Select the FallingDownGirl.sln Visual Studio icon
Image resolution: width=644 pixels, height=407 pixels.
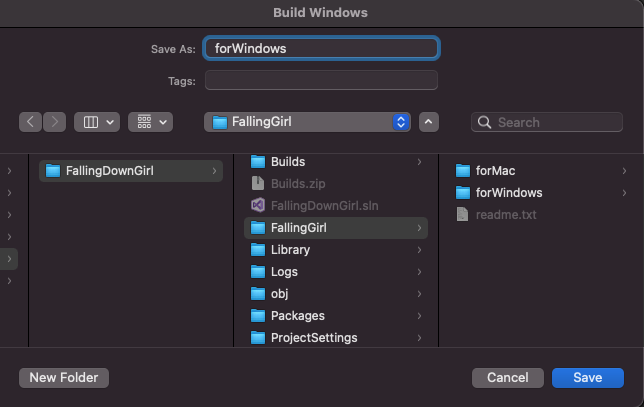(258, 205)
